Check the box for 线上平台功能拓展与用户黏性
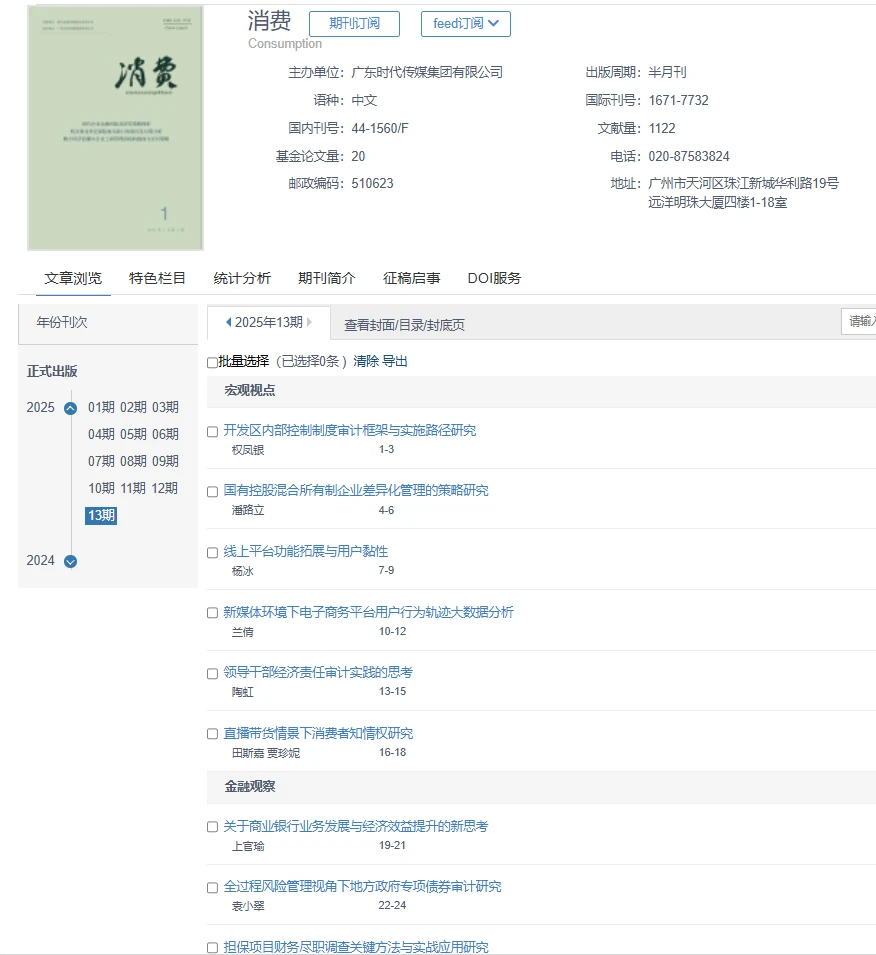 (213, 552)
